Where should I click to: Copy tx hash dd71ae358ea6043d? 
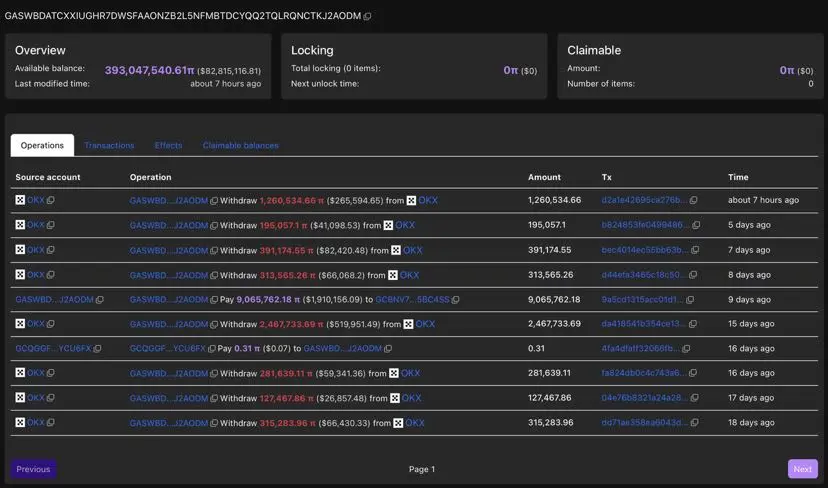(x=693, y=423)
